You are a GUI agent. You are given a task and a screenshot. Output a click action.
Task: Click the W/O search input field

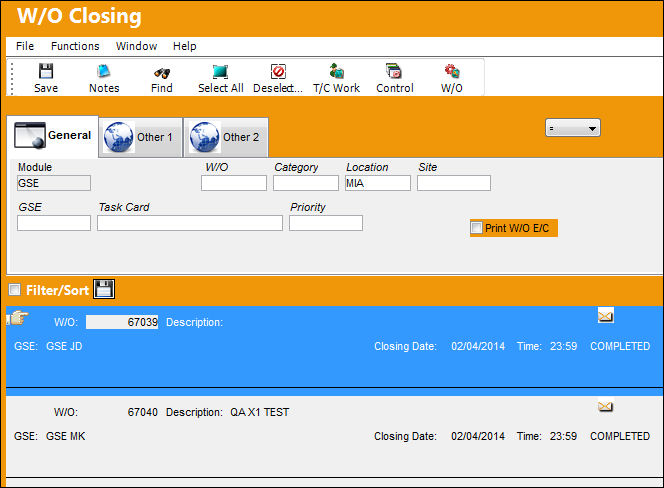click(x=234, y=183)
